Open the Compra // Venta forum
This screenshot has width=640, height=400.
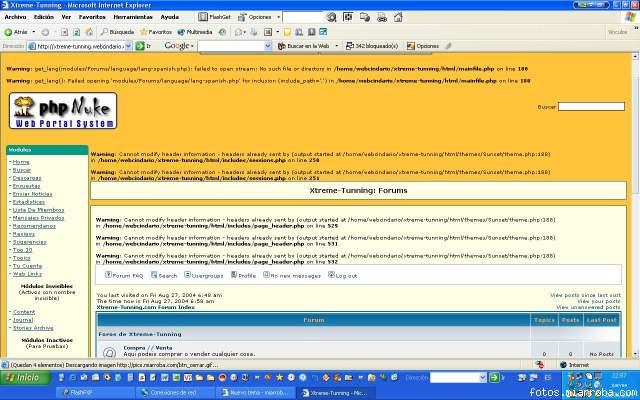click(148, 348)
